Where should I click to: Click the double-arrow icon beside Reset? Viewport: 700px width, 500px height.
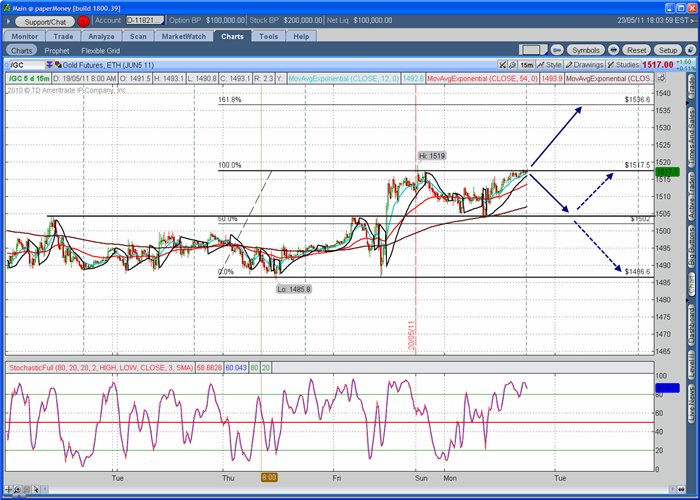click(x=614, y=50)
